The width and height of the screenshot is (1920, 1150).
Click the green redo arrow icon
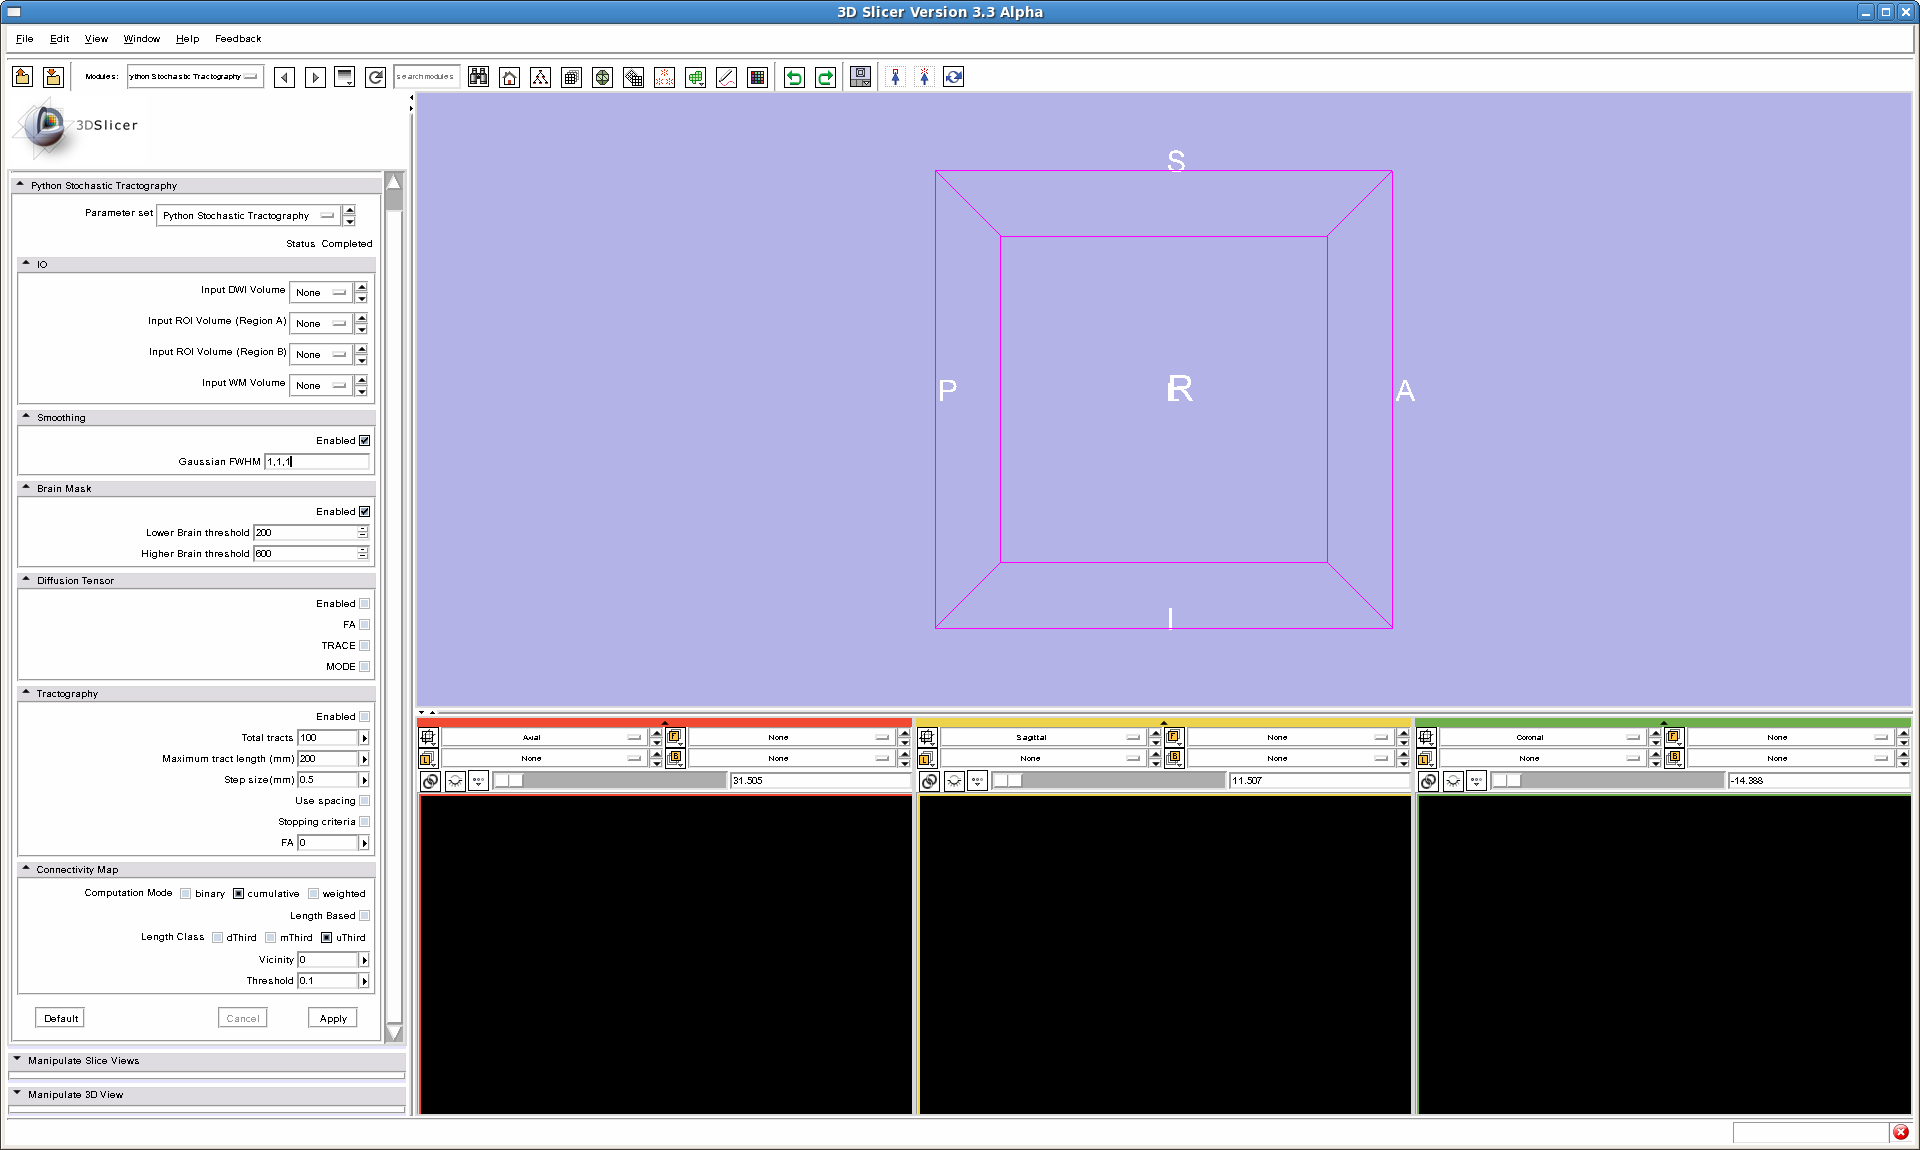point(825,77)
